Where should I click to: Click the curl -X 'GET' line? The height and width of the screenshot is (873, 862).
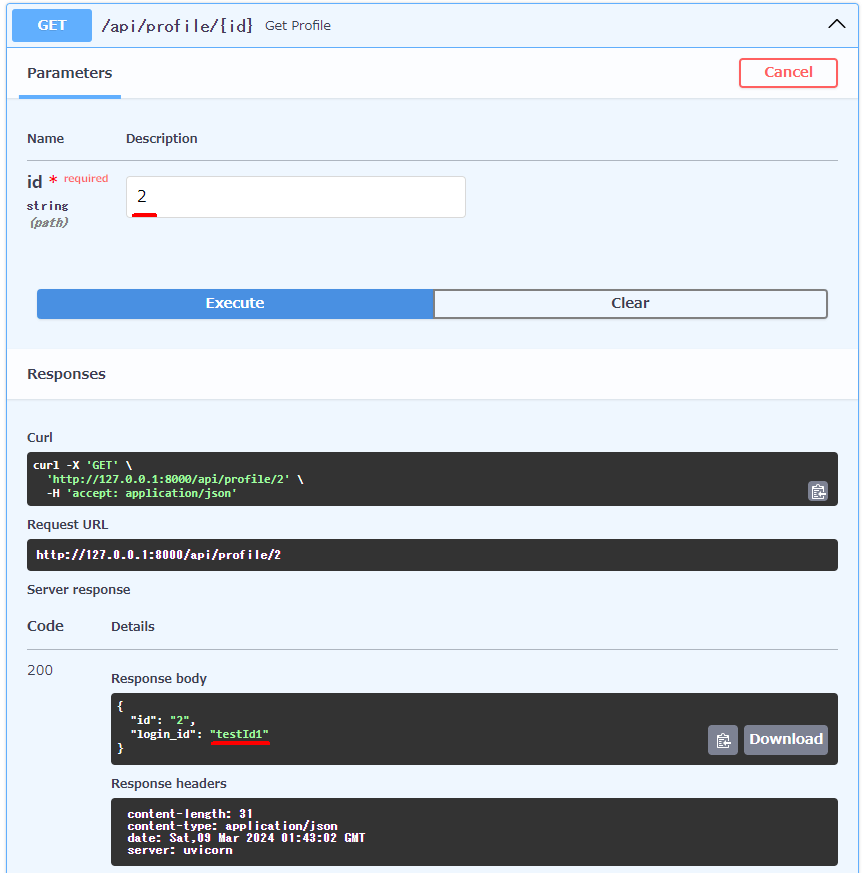click(x=82, y=465)
